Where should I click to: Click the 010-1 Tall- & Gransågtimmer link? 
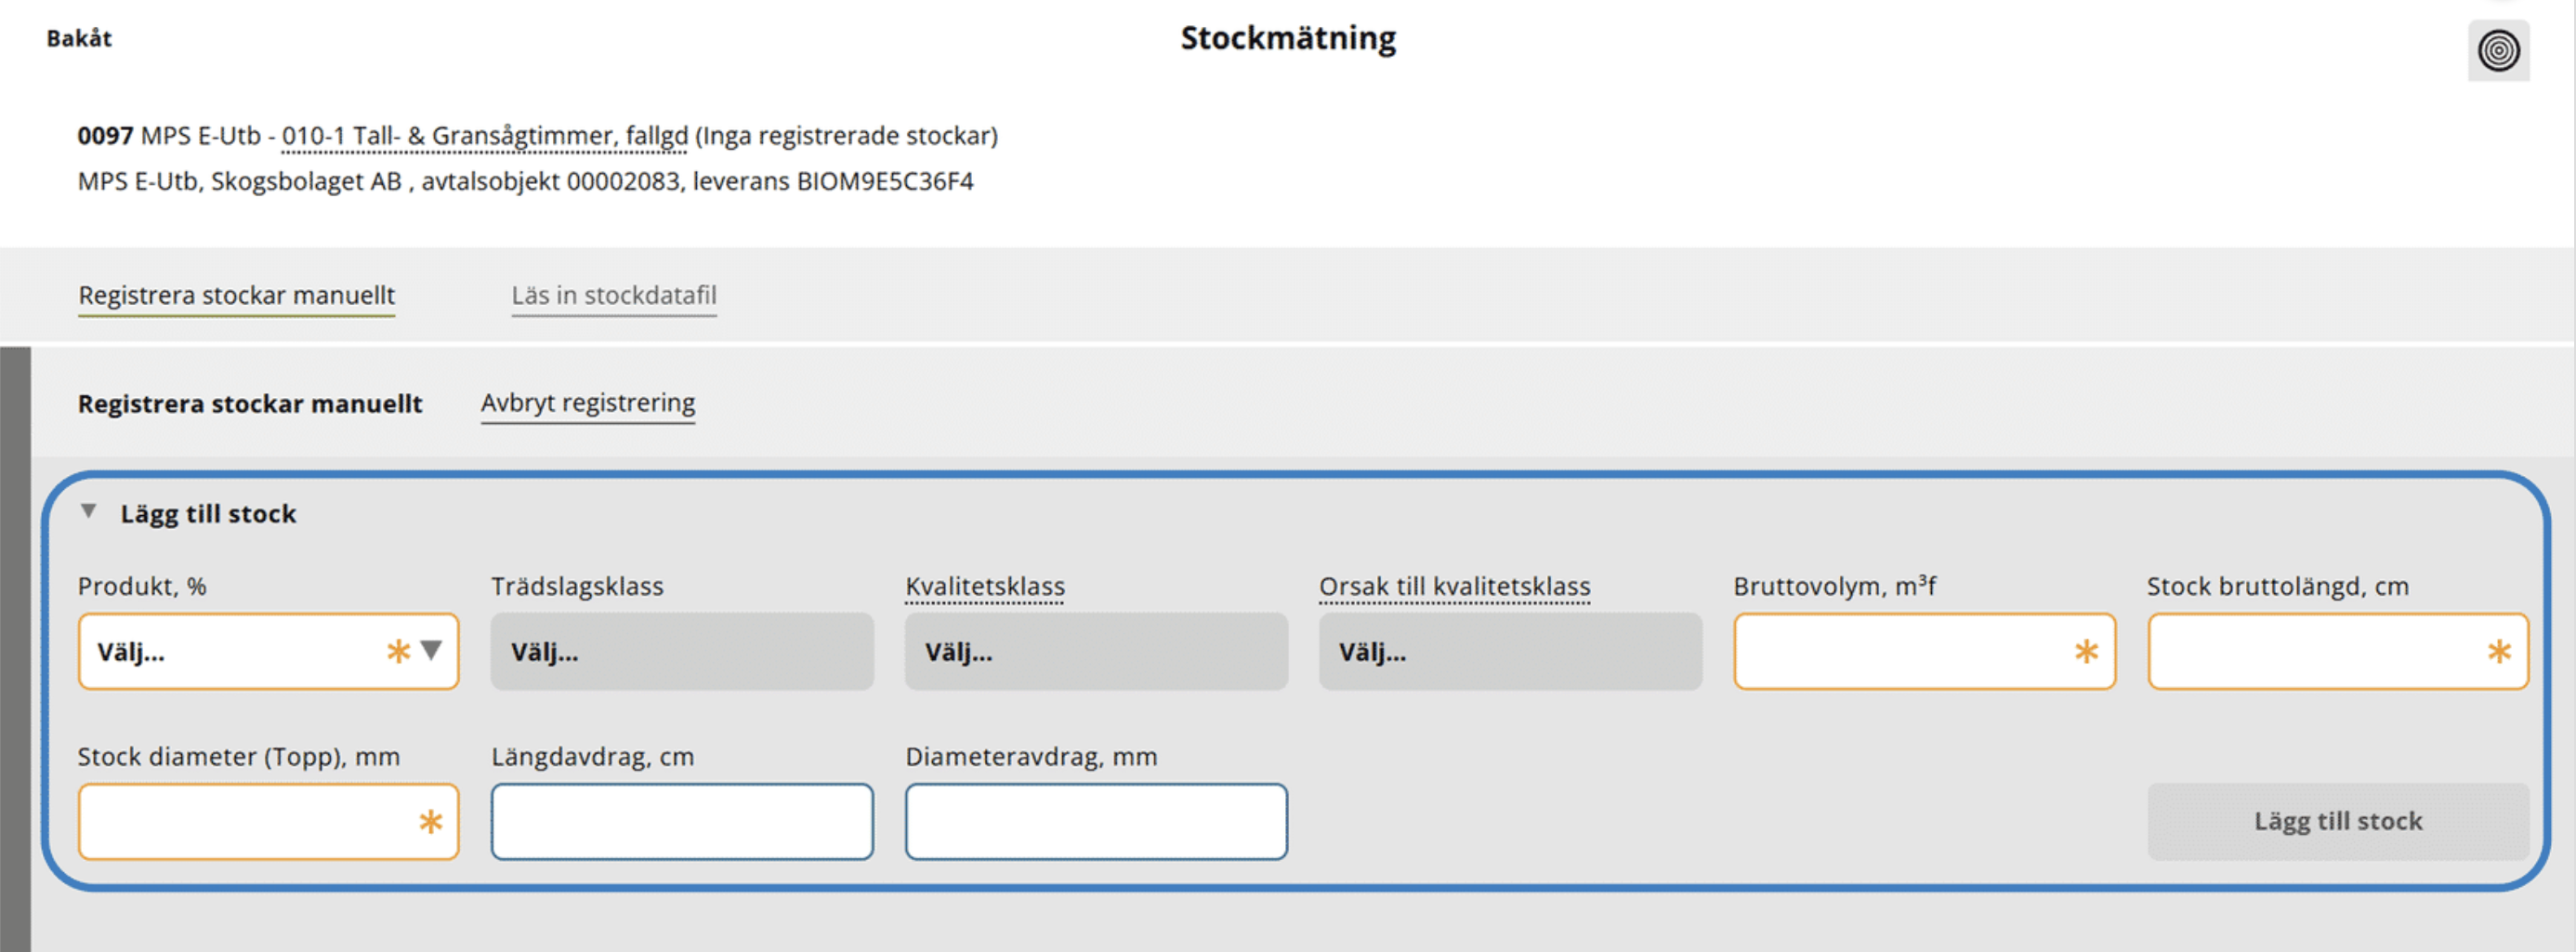[x=484, y=136]
